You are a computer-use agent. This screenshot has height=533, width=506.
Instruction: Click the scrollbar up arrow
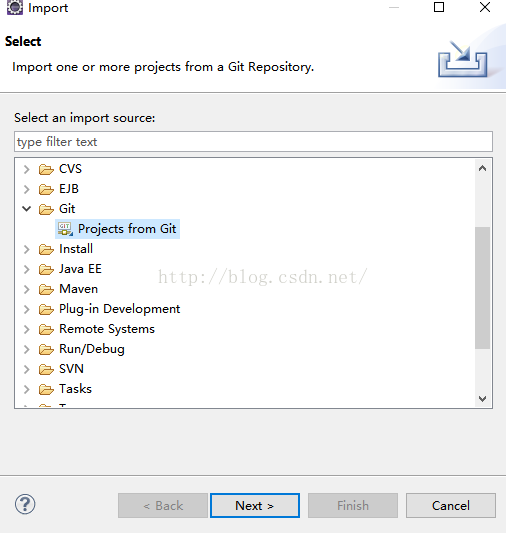[x=483, y=168]
